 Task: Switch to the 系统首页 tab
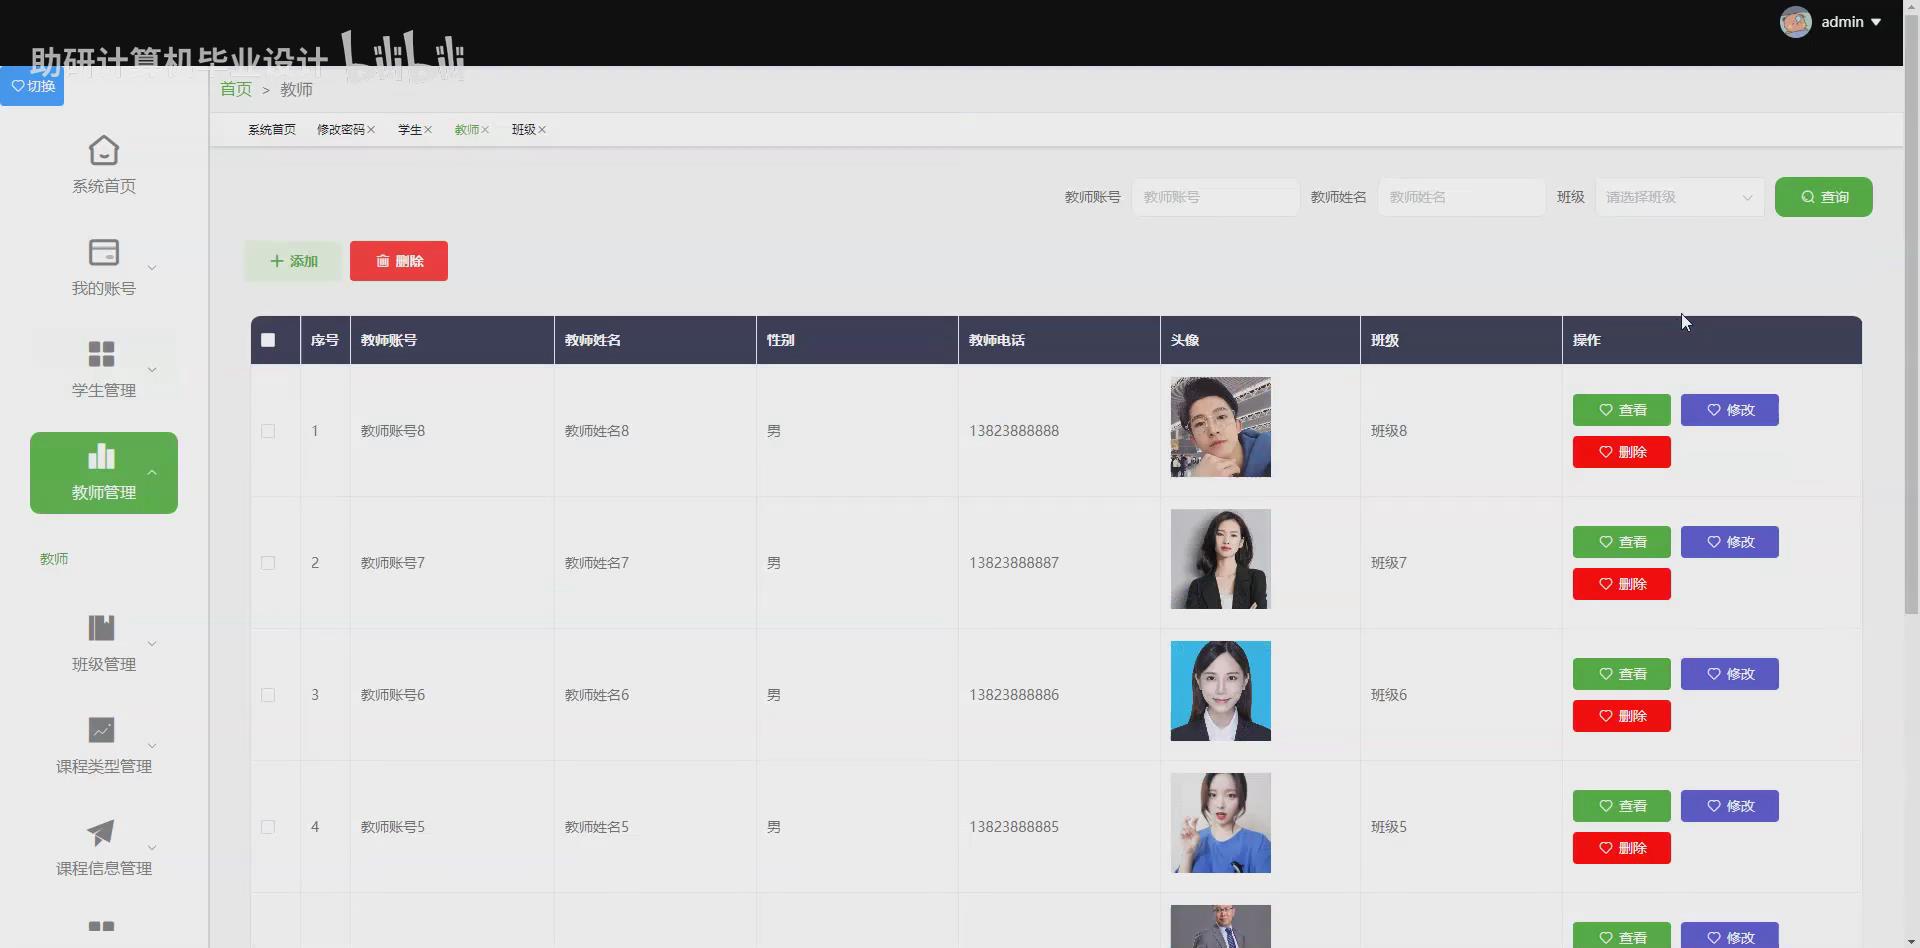[x=272, y=130]
